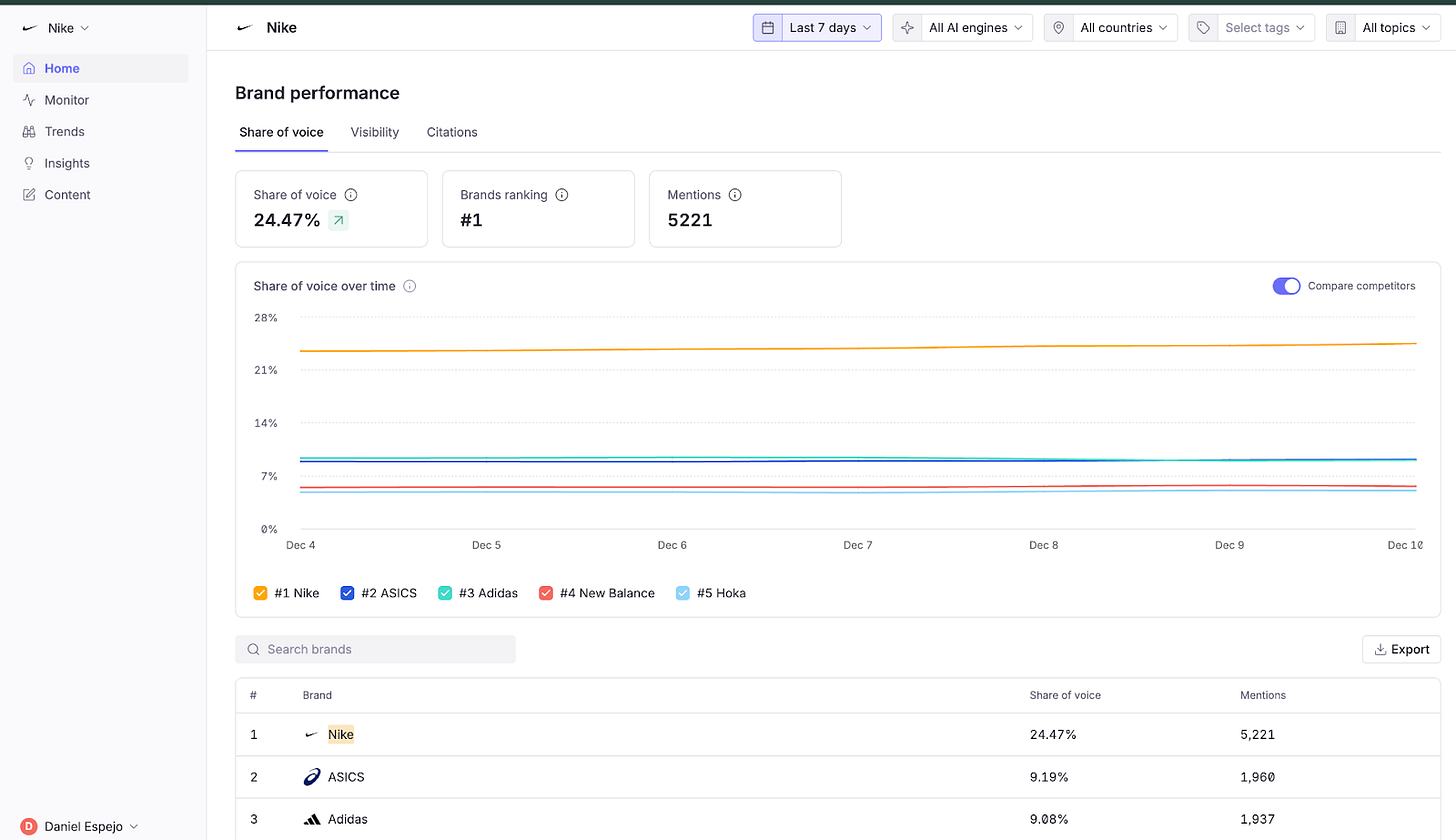Click the Mentions 5221 card
Screen dimensions: 1456x840
(x=745, y=208)
